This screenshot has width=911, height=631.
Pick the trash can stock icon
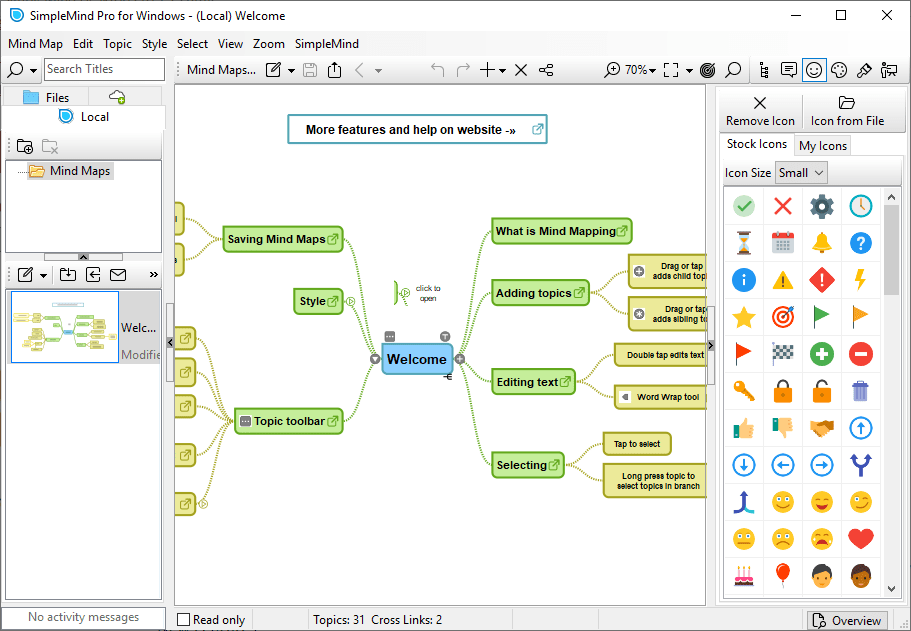[860, 391]
